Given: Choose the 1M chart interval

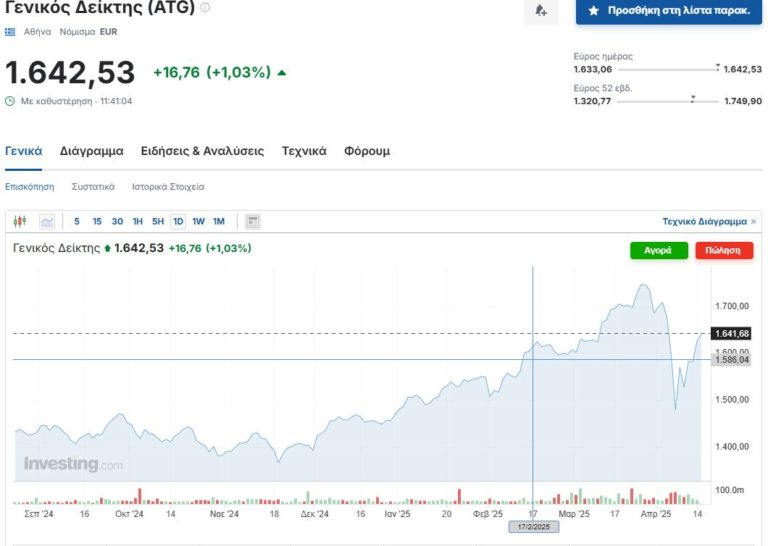Looking at the screenshot, I should tap(219, 221).
